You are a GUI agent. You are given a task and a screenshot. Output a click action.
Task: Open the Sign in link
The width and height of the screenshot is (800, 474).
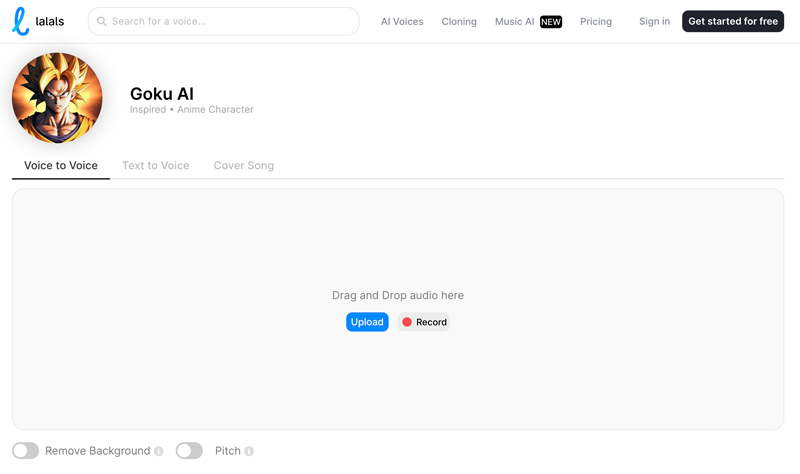(655, 21)
